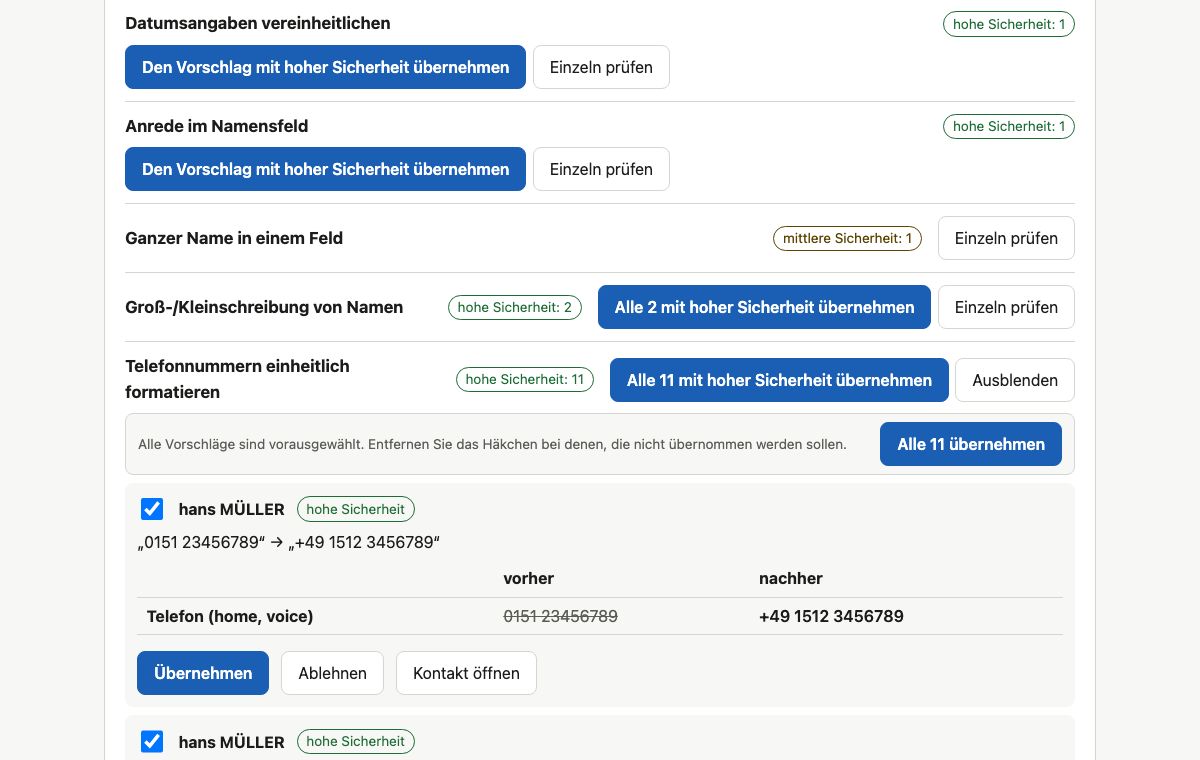This screenshot has width=1200, height=760.
Task: Click Einzeln prüfen under Datumsangaben vereinheitlichen
Action: click(x=601, y=67)
